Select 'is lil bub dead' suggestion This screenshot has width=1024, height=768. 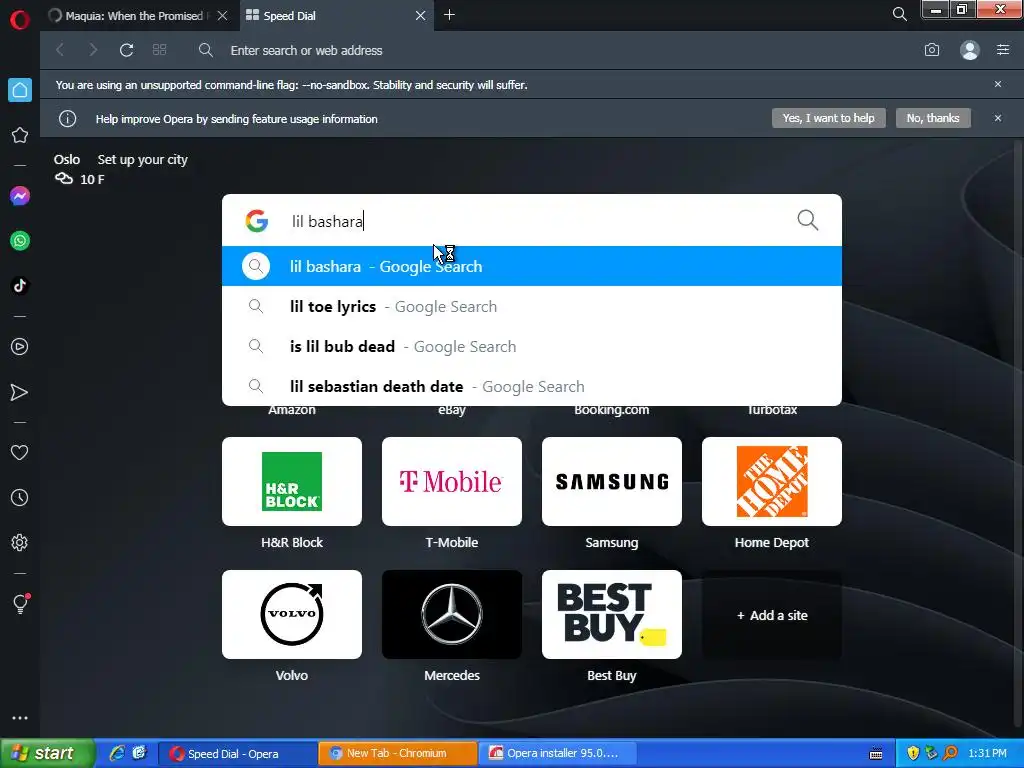[532, 346]
